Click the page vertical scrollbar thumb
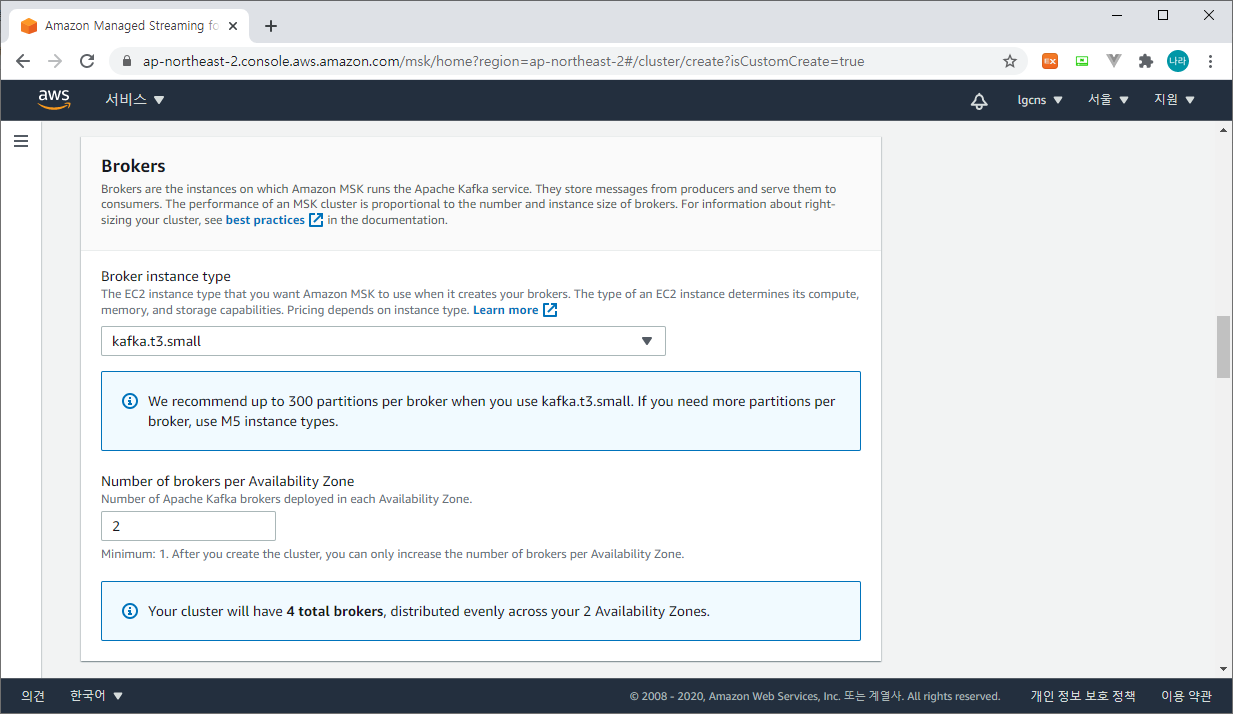The width and height of the screenshot is (1233, 714). [x=1224, y=346]
